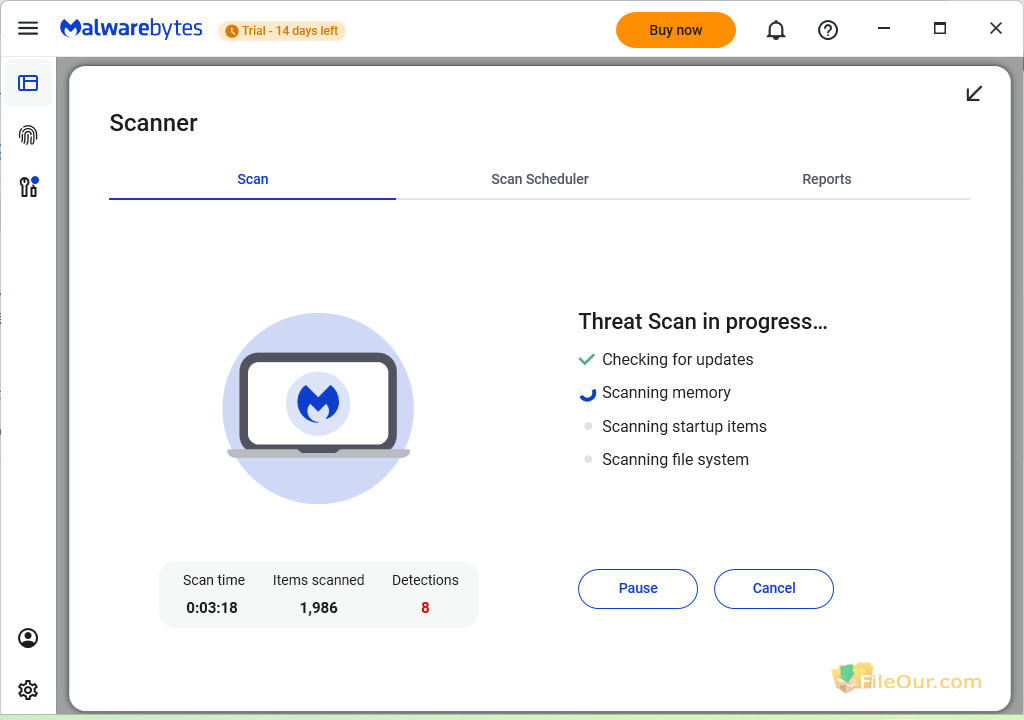Open the notifications bell icon

[776, 30]
